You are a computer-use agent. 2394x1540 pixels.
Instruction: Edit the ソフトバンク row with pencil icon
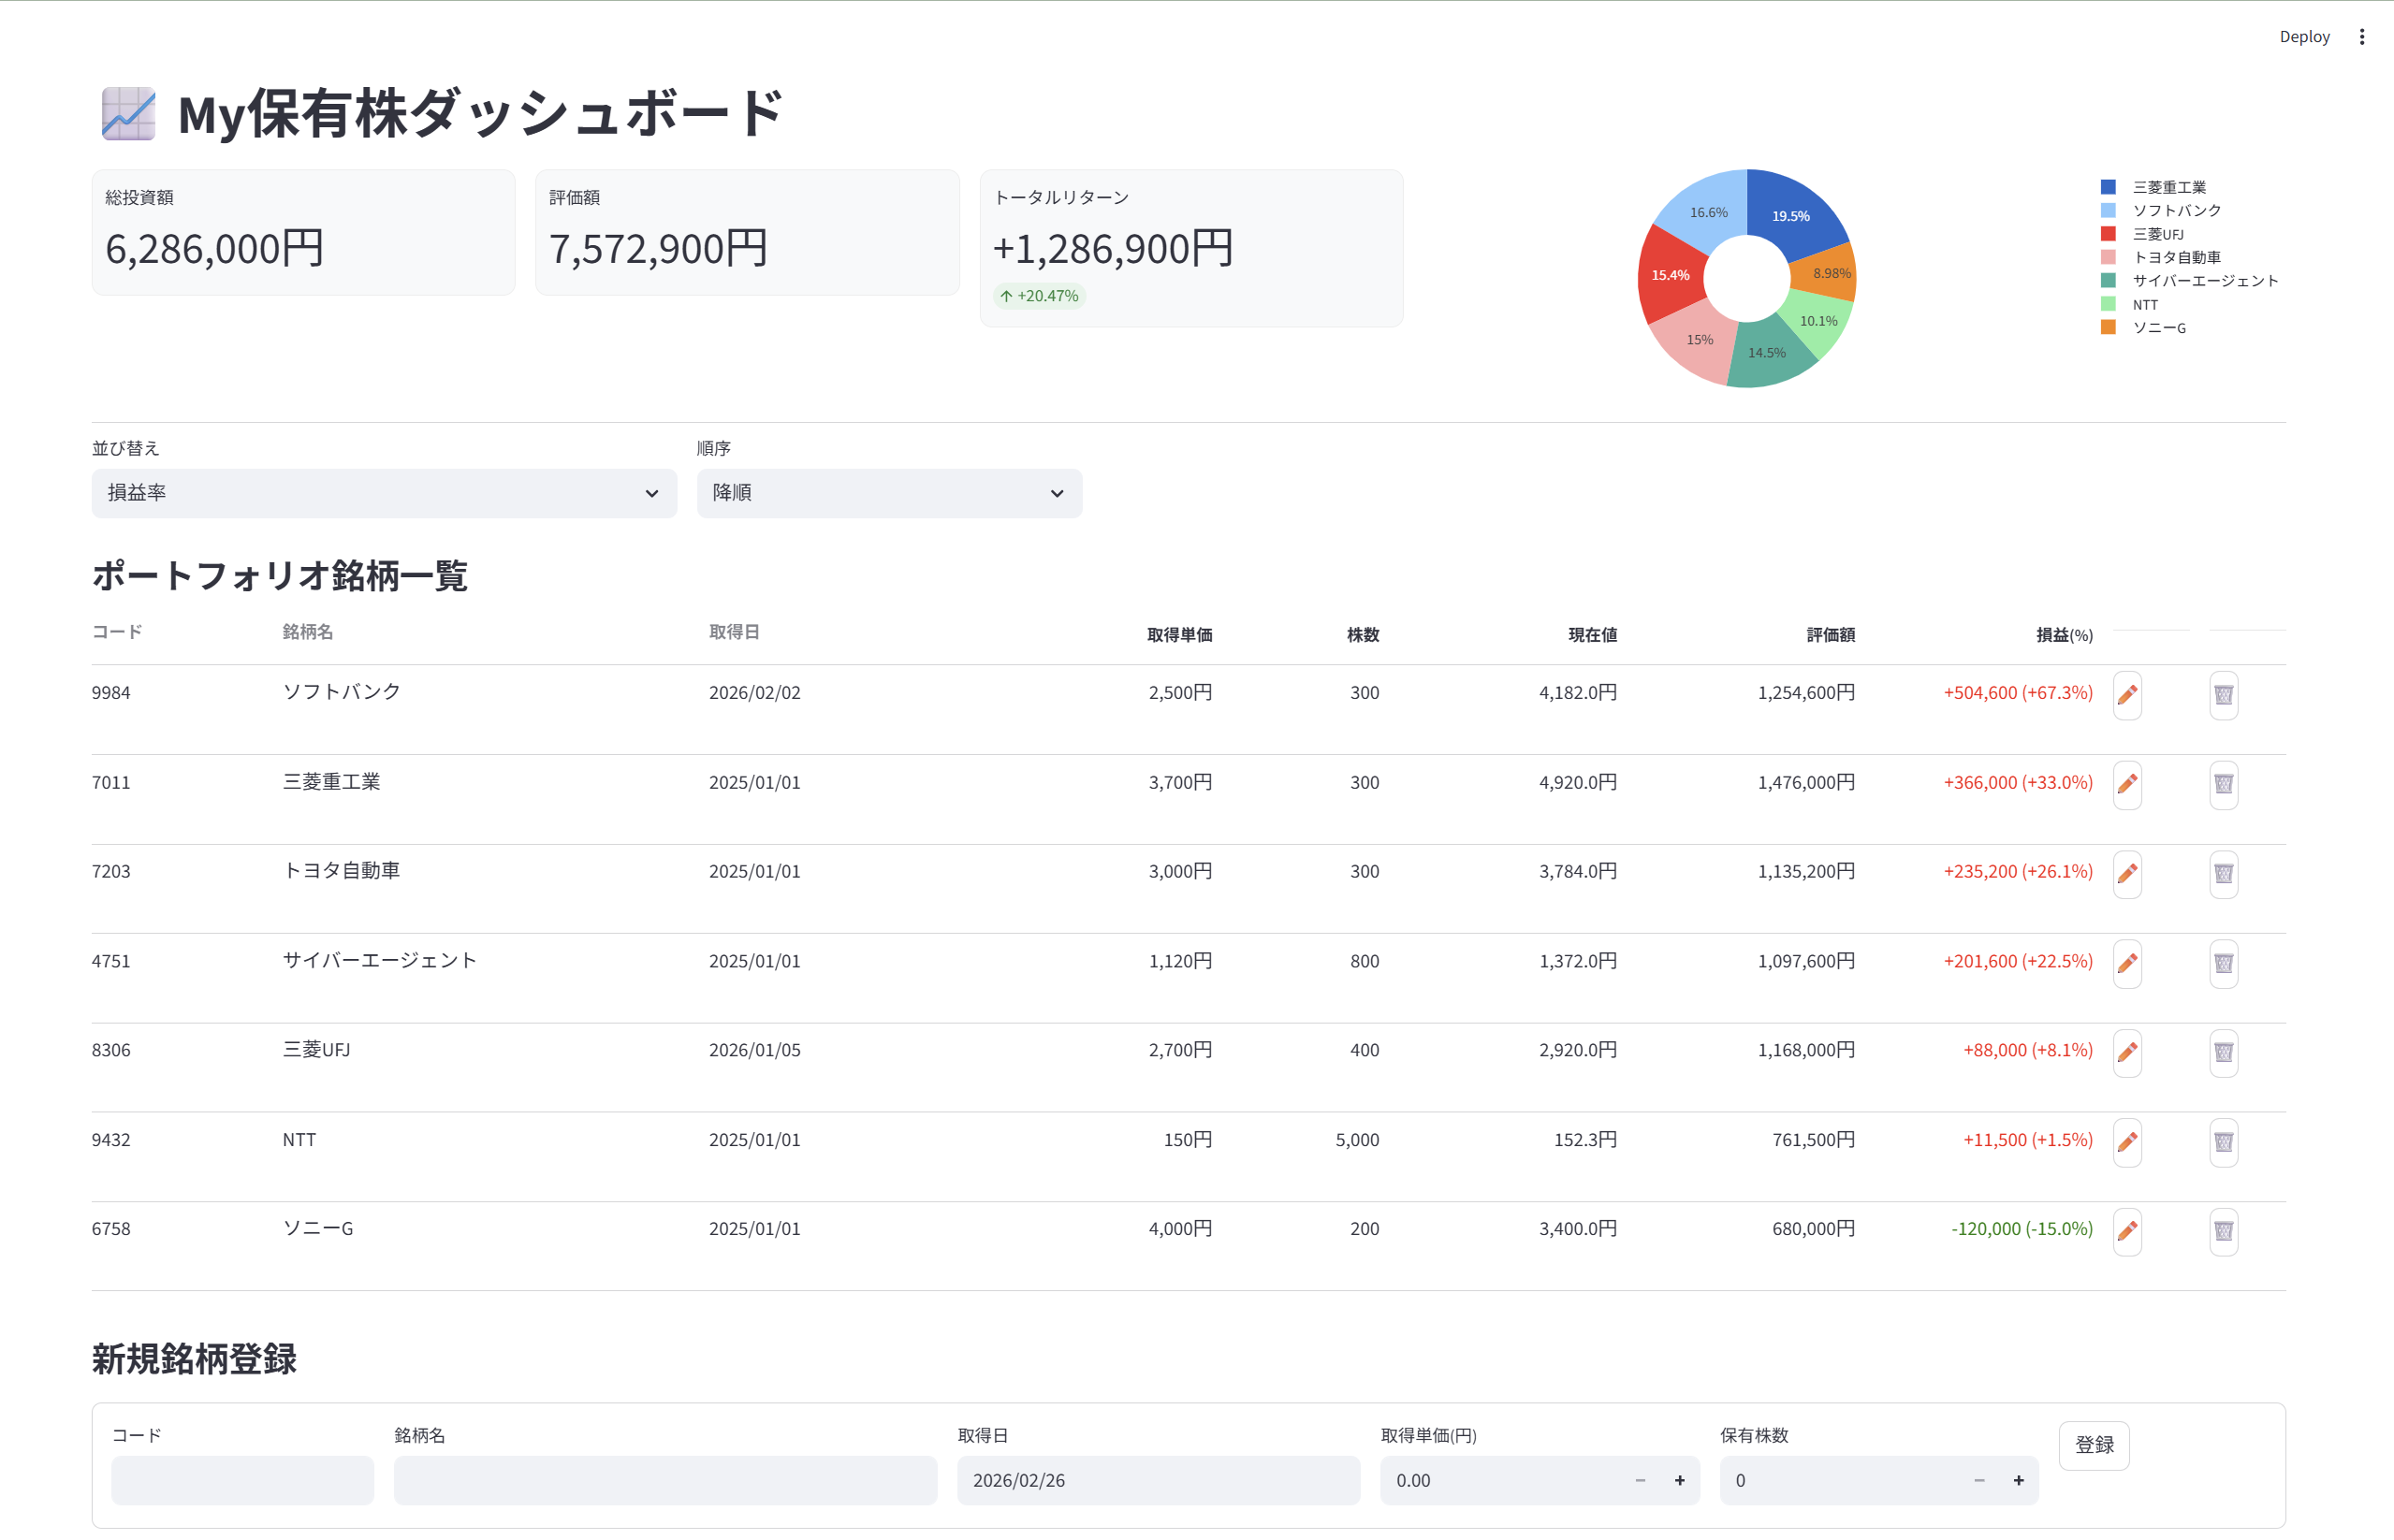(2127, 695)
